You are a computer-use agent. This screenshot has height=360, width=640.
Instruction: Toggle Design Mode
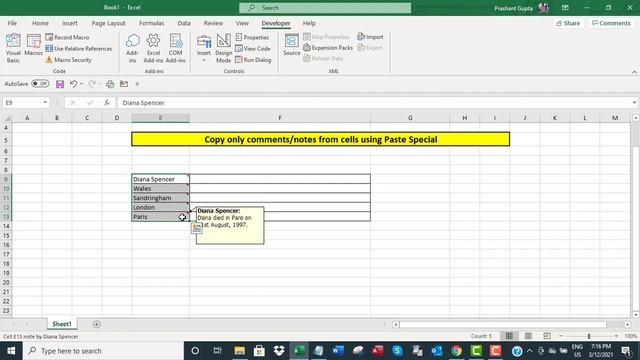pos(224,48)
